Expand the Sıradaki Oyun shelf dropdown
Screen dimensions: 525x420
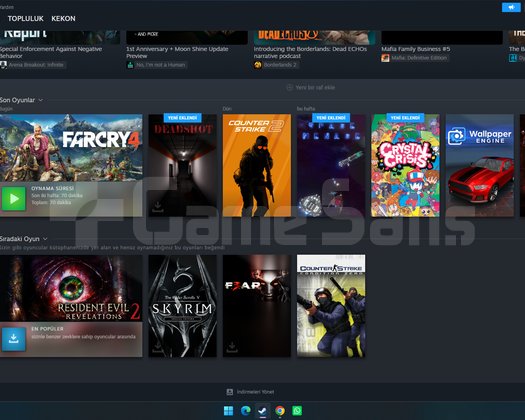click(x=45, y=239)
